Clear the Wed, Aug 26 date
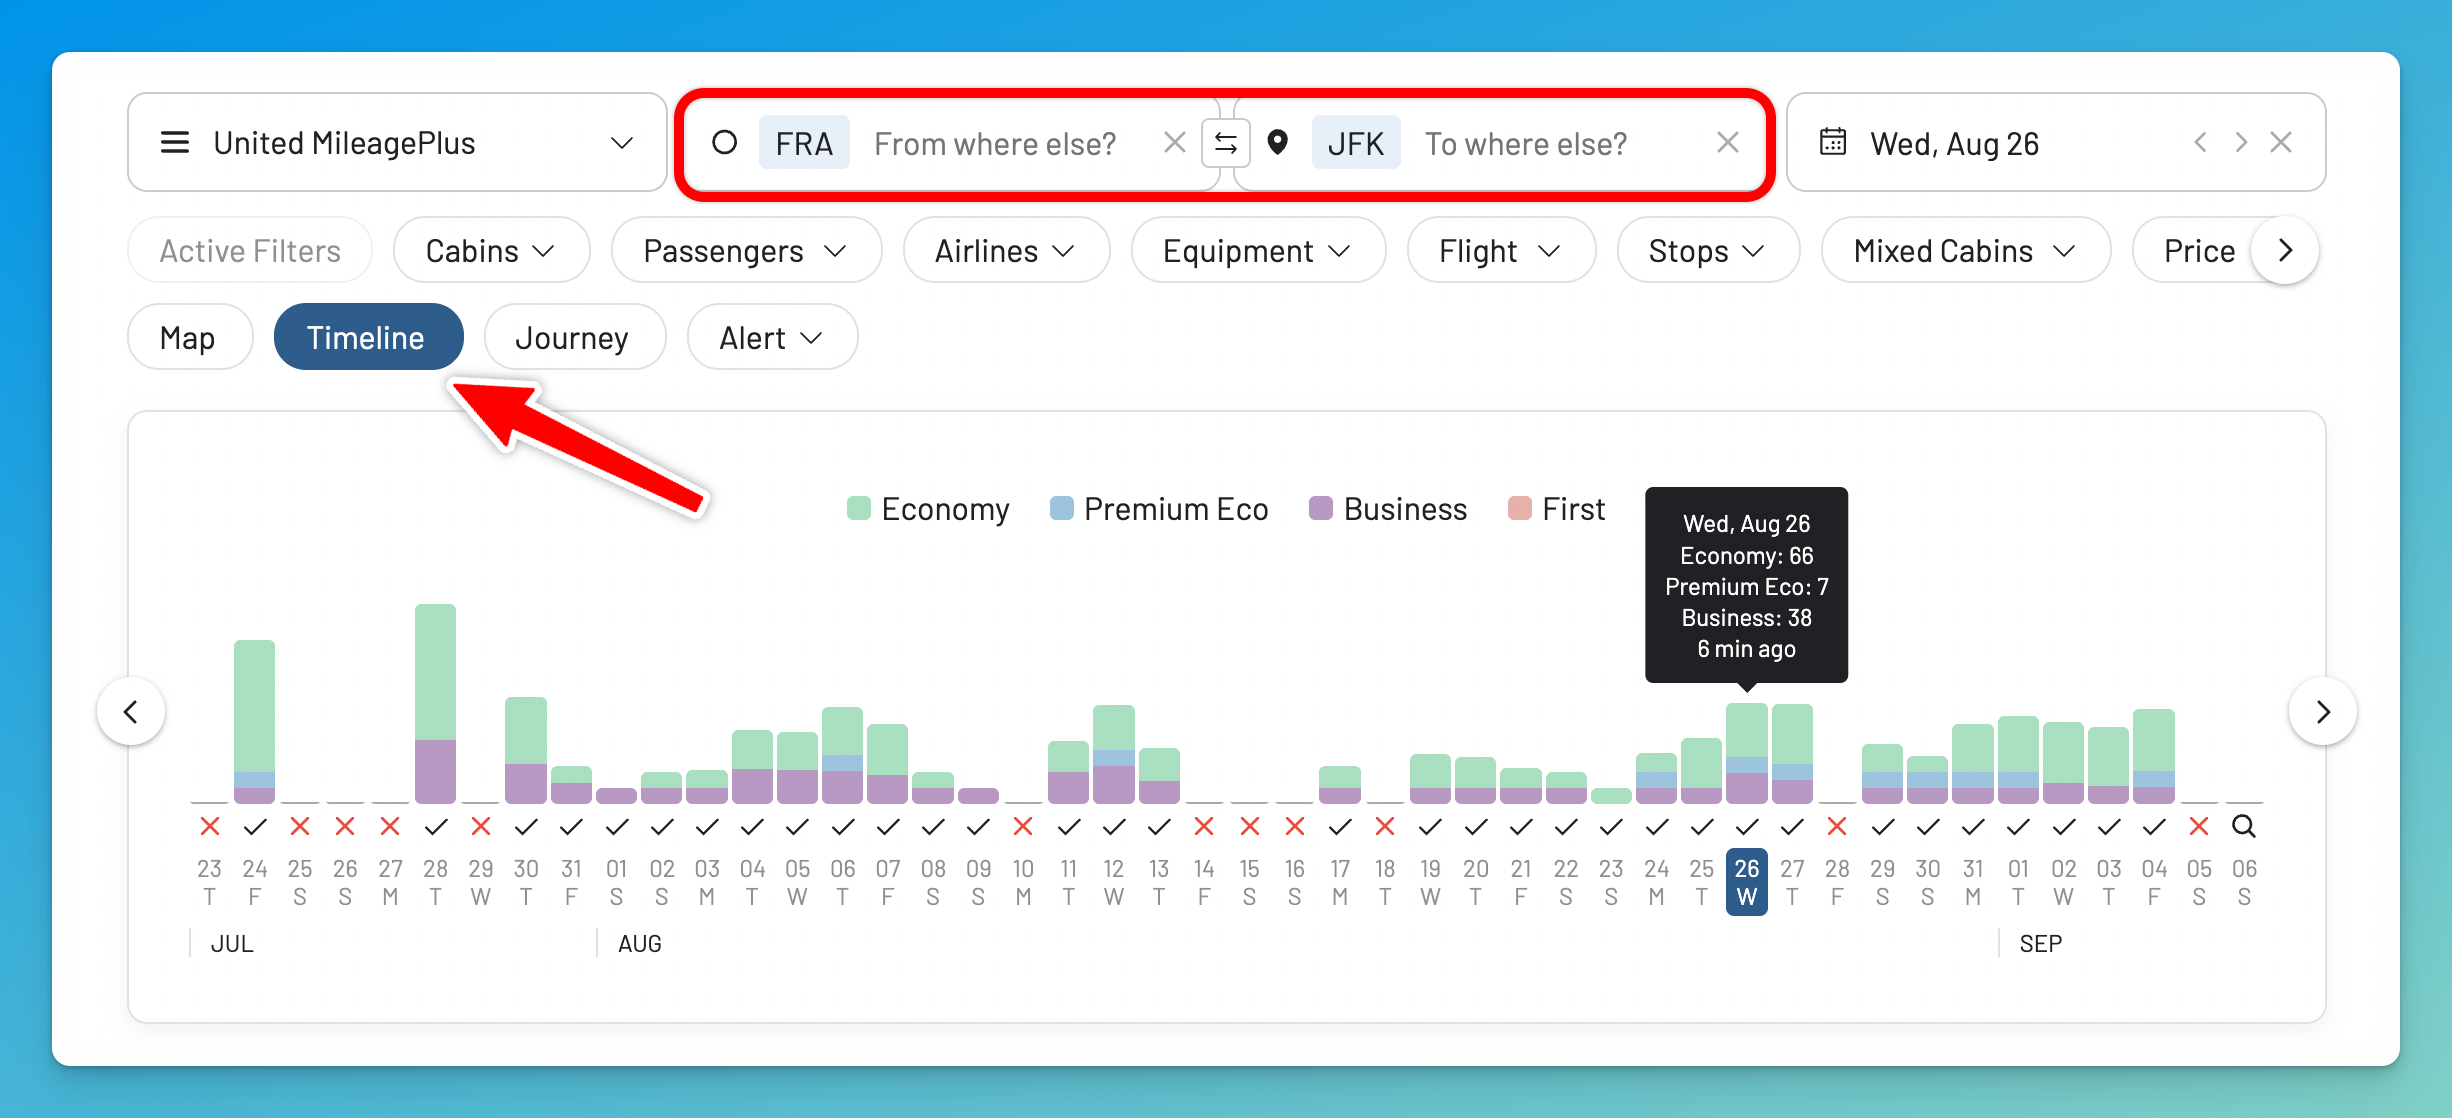Screen dimensions: 2452x1118 [x=2281, y=142]
